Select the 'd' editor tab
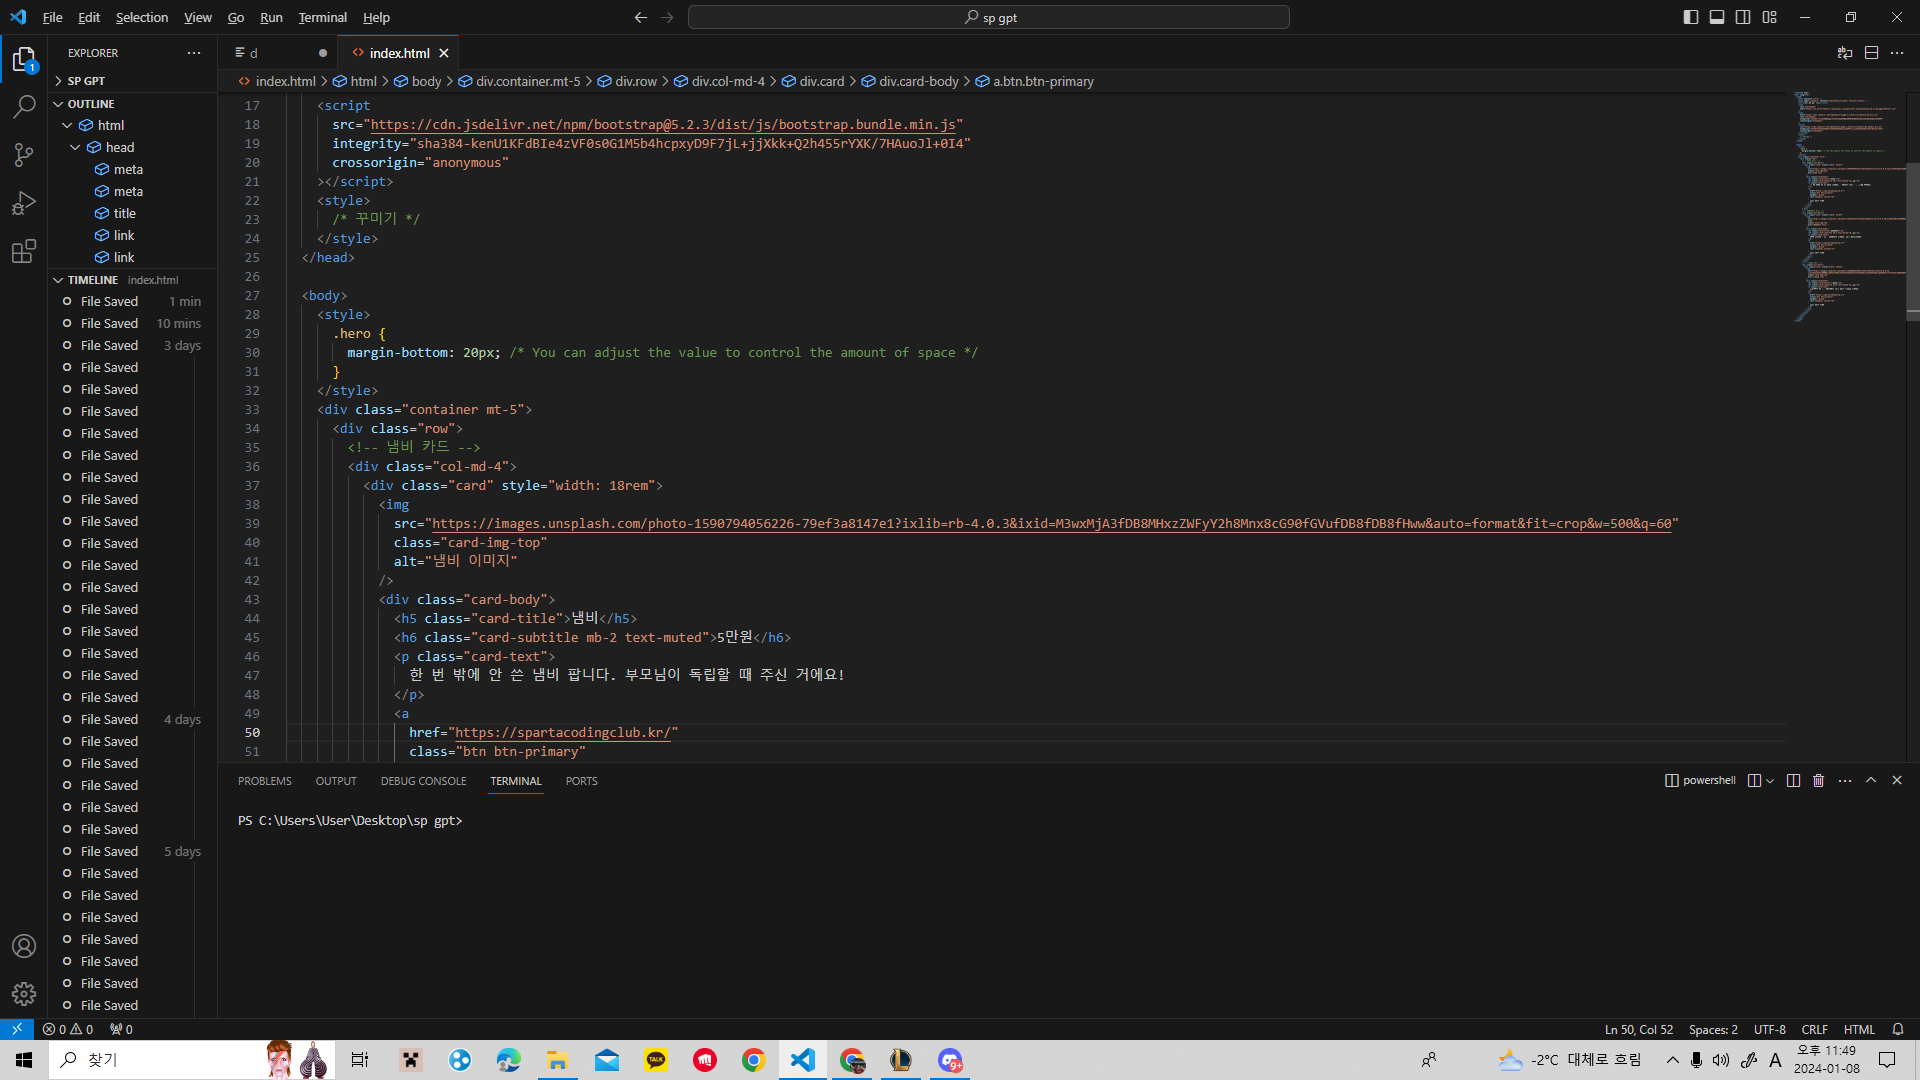Viewport: 1920px width, 1080px height. [x=280, y=53]
